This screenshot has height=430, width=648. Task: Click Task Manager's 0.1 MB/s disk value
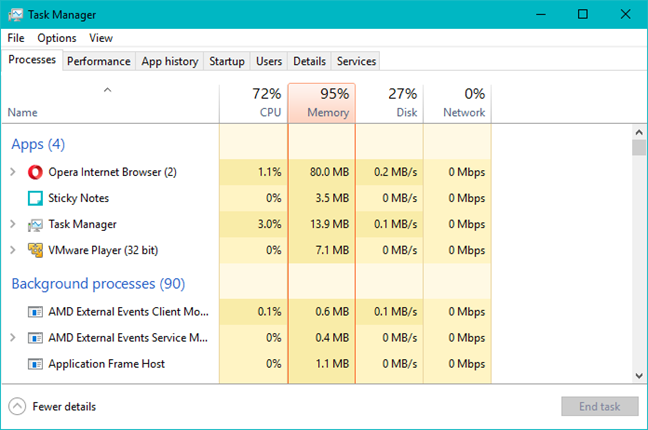395,224
